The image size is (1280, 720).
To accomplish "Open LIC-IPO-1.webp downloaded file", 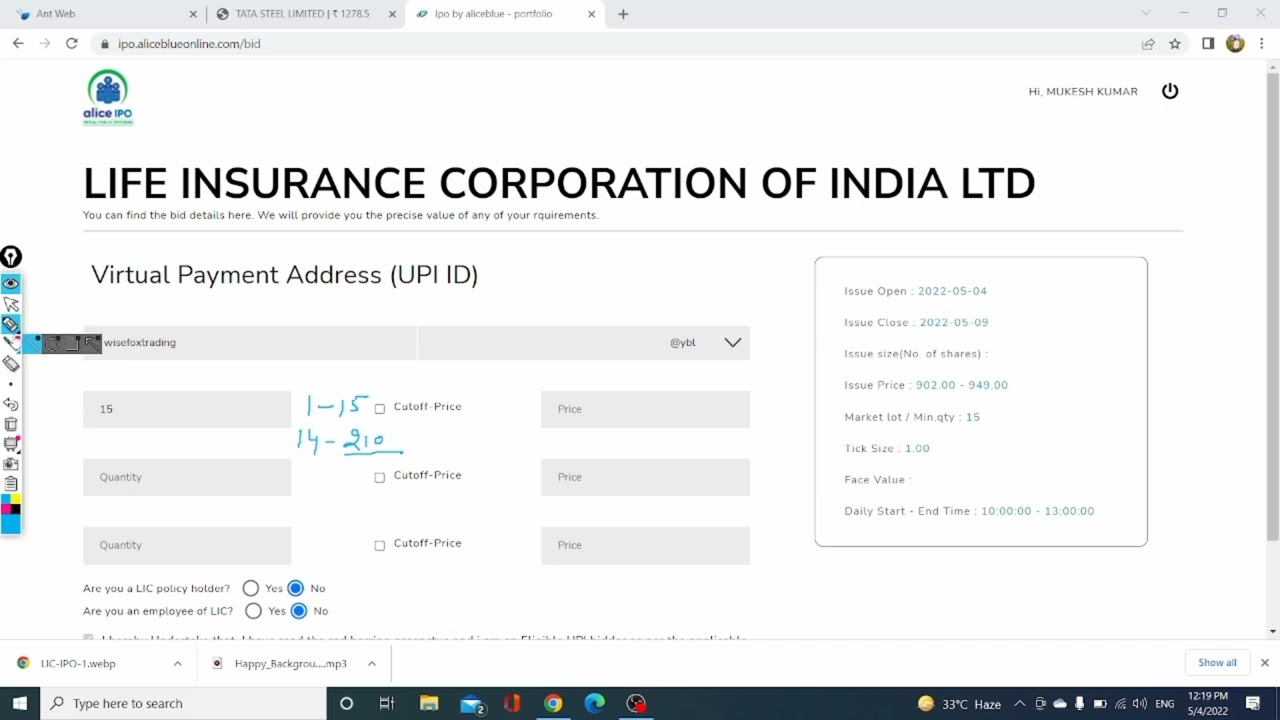I will [x=78, y=663].
